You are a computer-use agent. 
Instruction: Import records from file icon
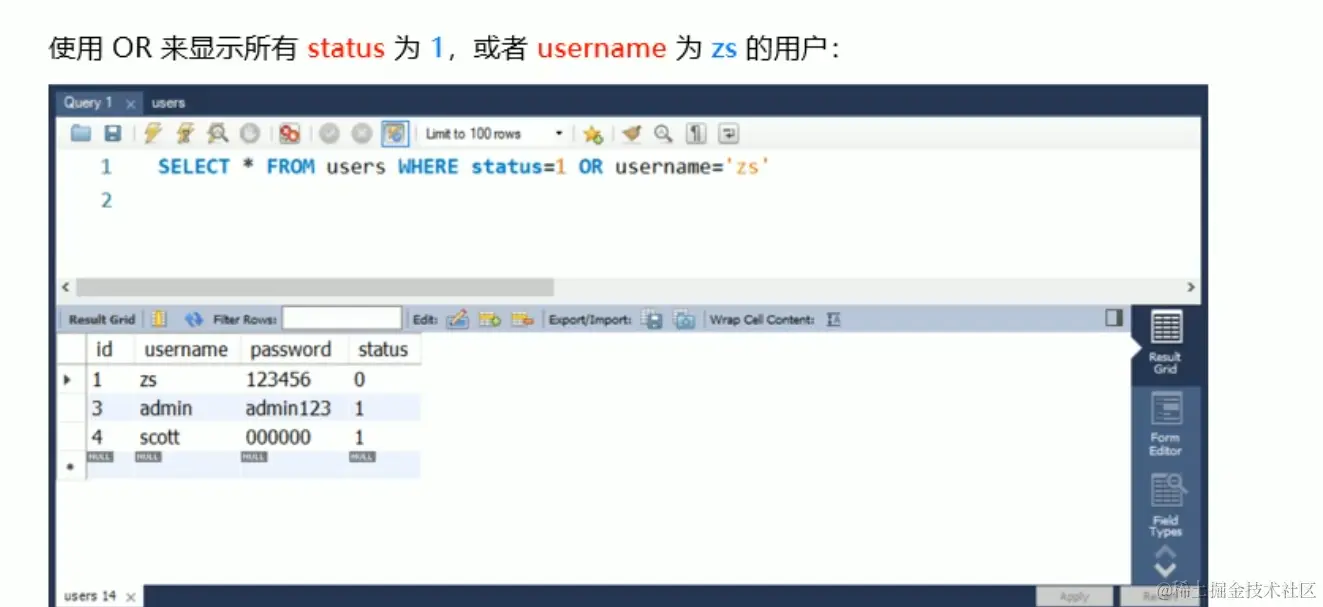[x=685, y=319]
